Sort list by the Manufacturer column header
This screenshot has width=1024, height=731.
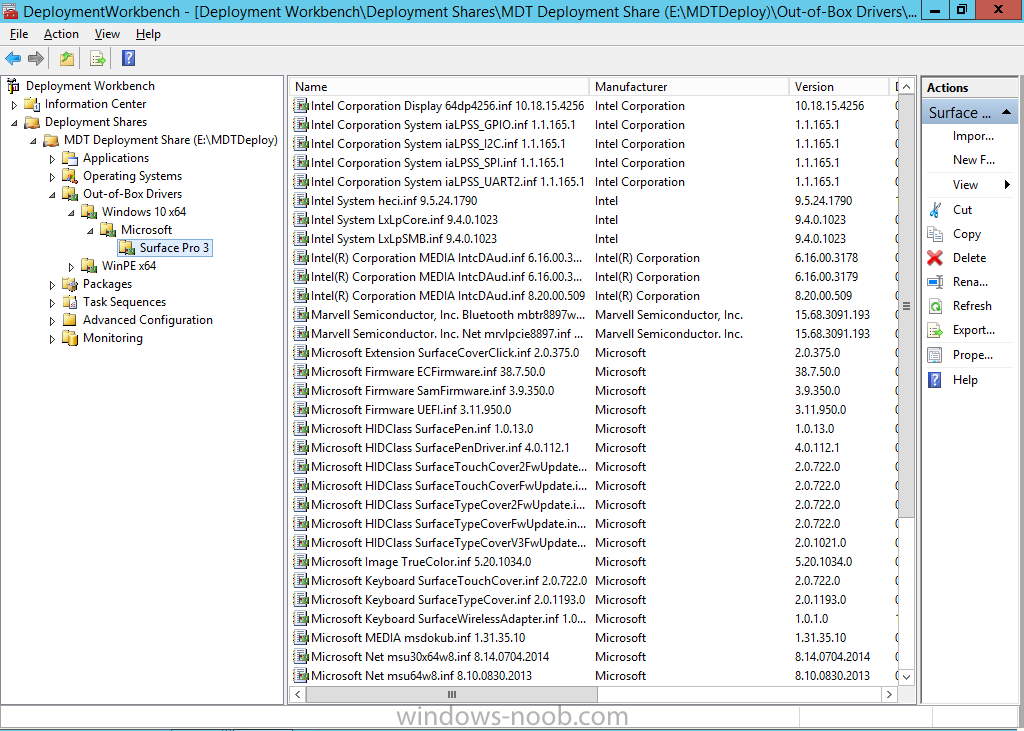click(690, 86)
